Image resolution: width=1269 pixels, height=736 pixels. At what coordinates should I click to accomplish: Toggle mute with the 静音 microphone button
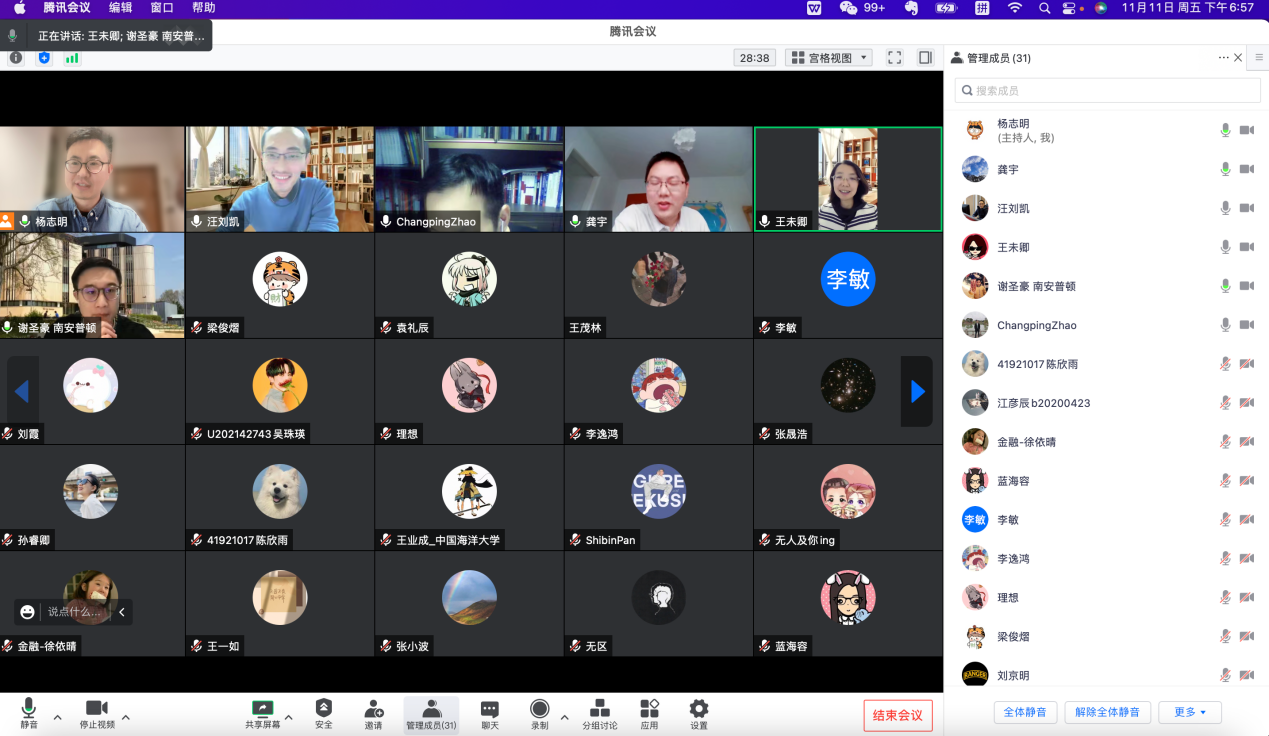point(29,713)
